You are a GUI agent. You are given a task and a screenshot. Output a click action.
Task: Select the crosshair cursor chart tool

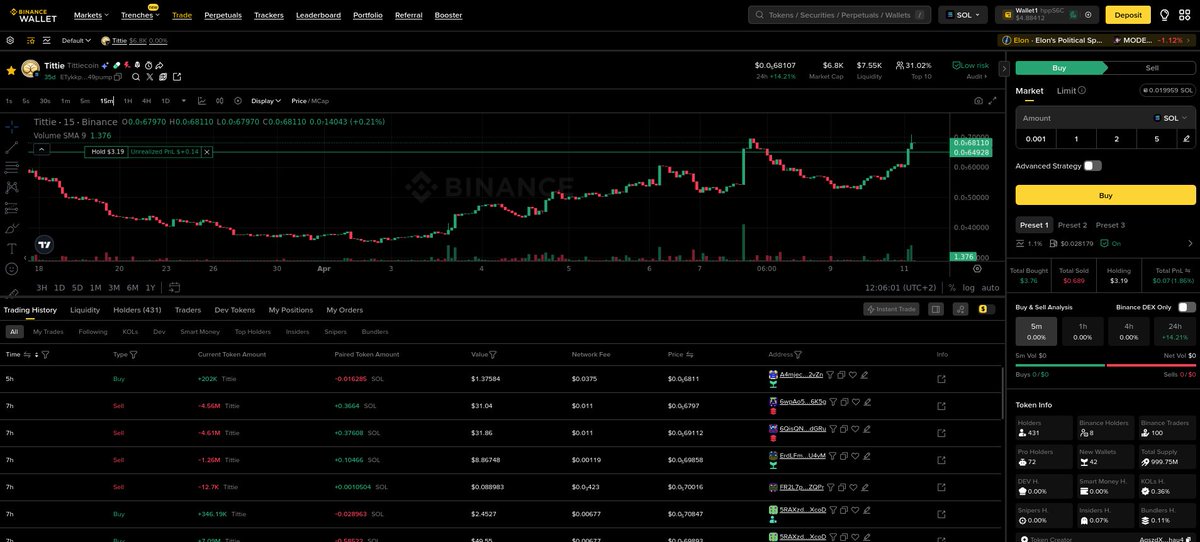[x=11, y=127]
